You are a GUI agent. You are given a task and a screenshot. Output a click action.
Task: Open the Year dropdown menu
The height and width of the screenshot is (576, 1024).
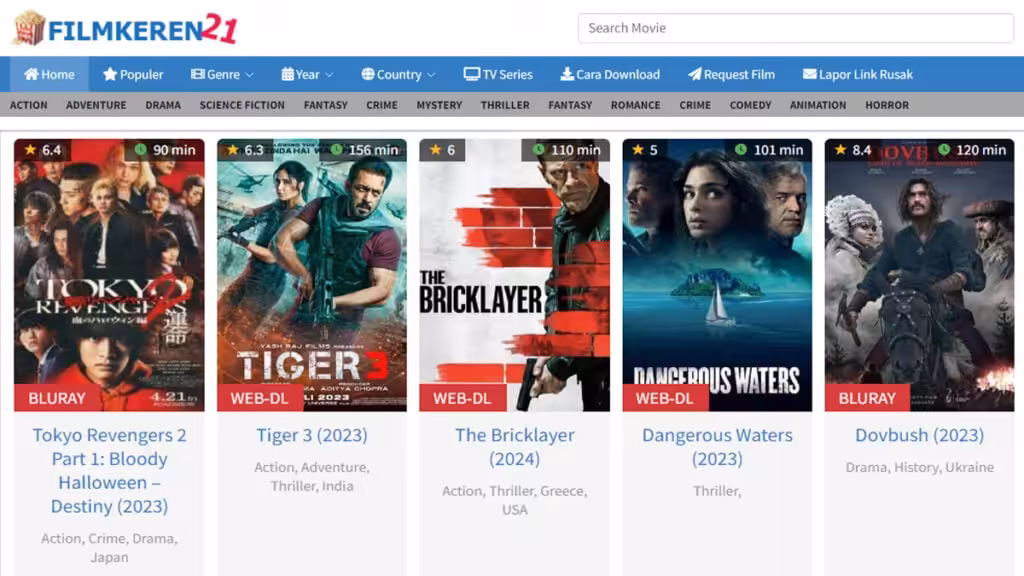[307, 74]
